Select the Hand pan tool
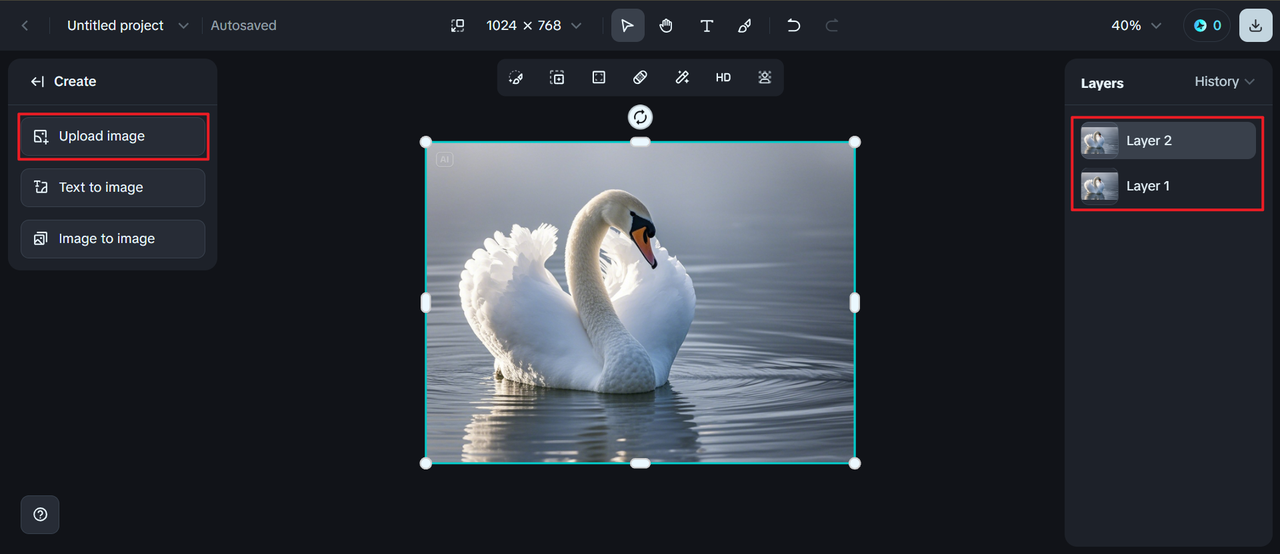 pyautogui.click(x=666, y=26)
